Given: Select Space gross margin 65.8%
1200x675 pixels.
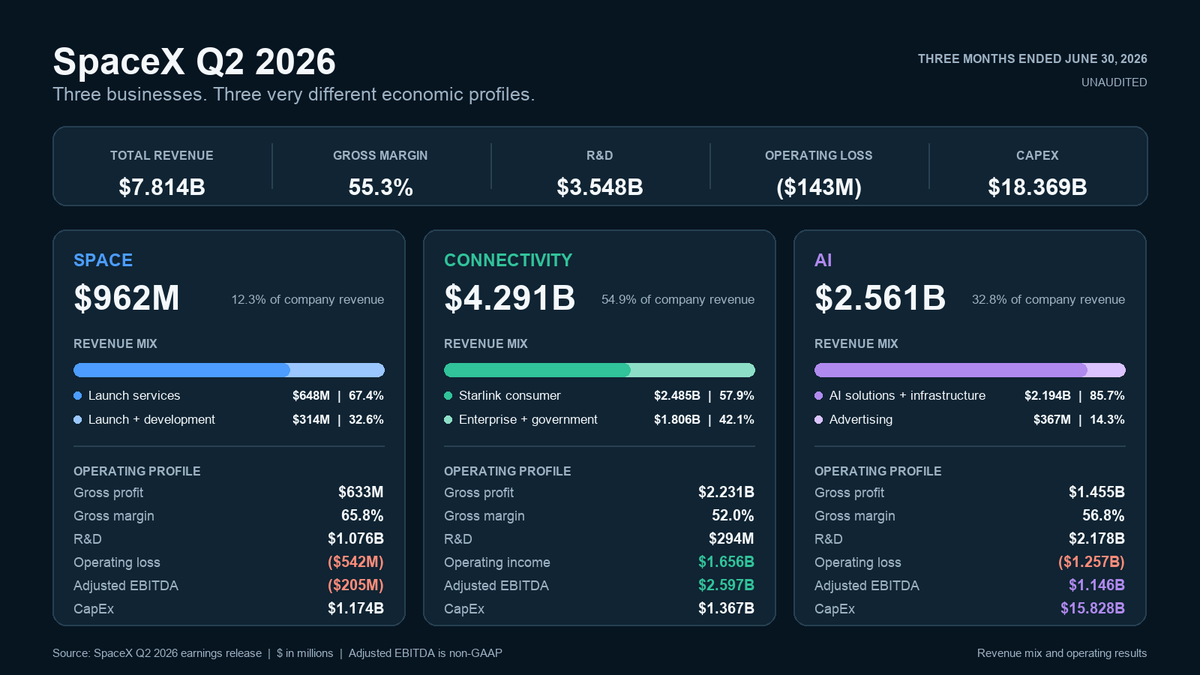Looking at the screenshot, I should point(361,516).
